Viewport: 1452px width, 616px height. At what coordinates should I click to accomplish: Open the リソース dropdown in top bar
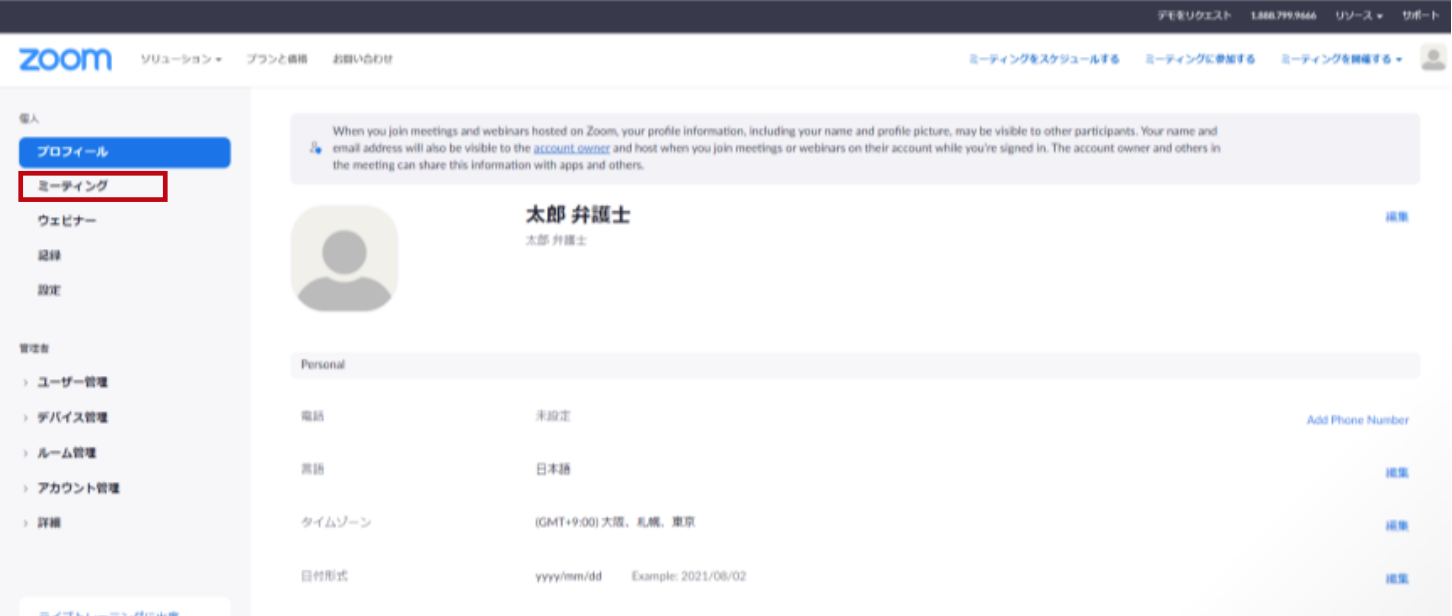(x=1359, y=16)
